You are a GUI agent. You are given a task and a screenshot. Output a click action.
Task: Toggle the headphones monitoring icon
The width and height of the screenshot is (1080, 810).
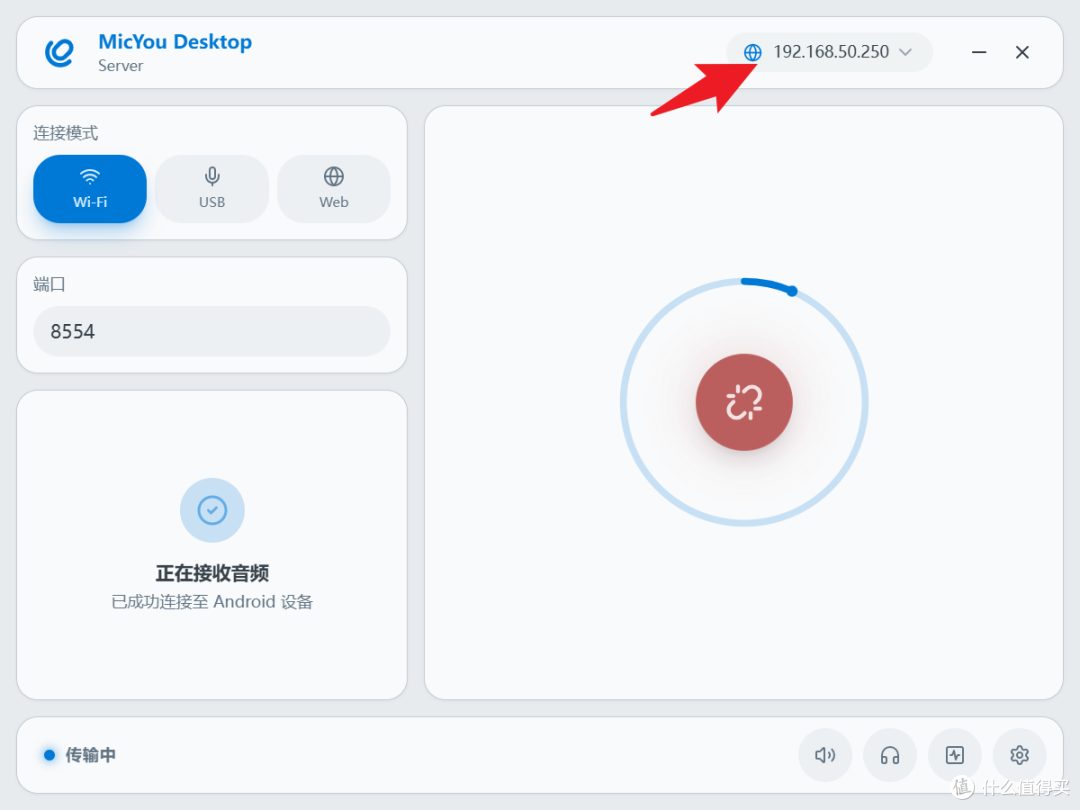point(890,756)
